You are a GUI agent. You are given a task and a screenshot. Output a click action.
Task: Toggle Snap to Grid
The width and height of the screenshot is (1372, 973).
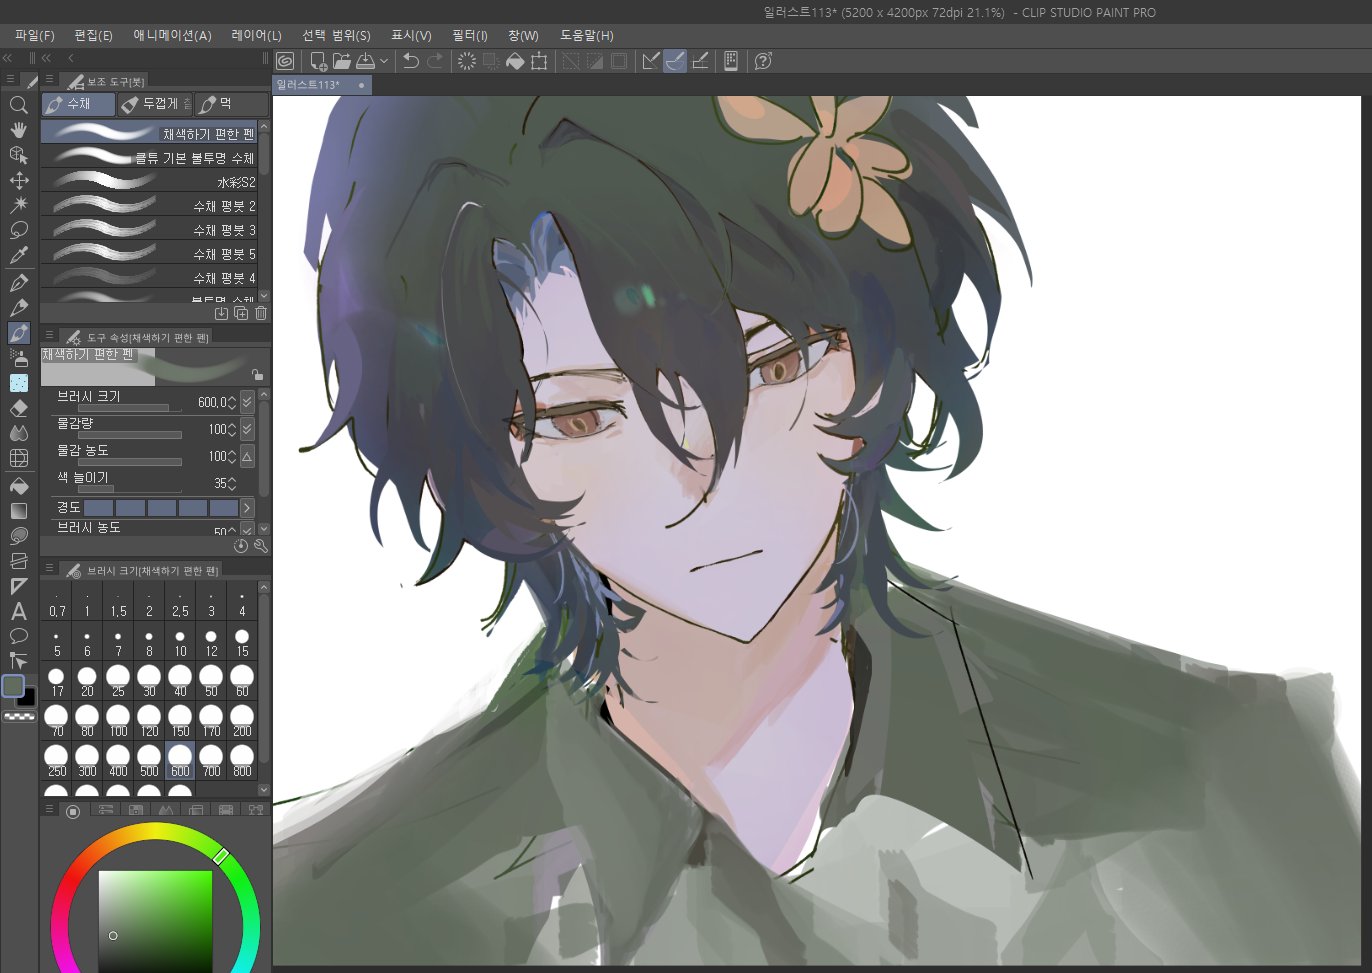[x=700, y=61]
